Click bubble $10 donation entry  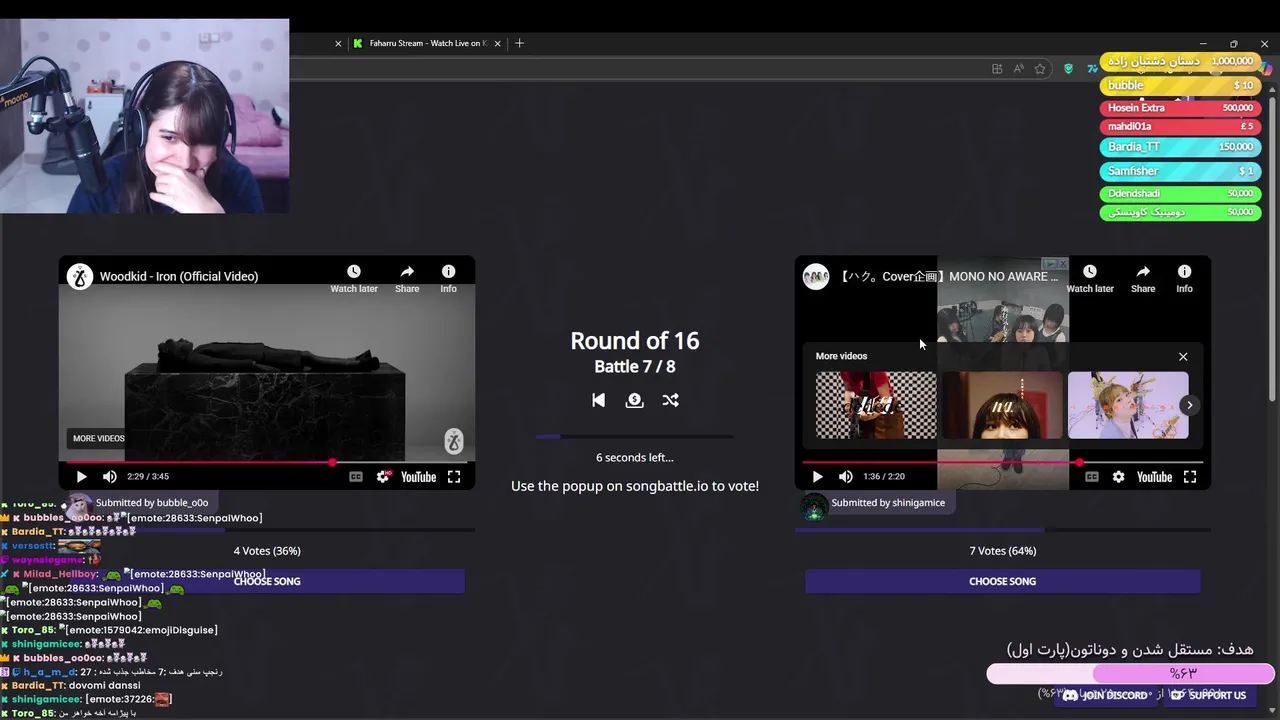pos(1180,86)
